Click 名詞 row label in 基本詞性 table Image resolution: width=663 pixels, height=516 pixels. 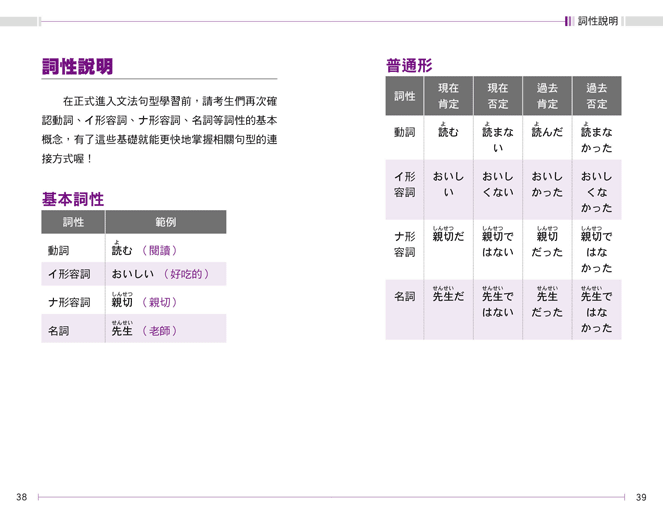coord(58,331)
